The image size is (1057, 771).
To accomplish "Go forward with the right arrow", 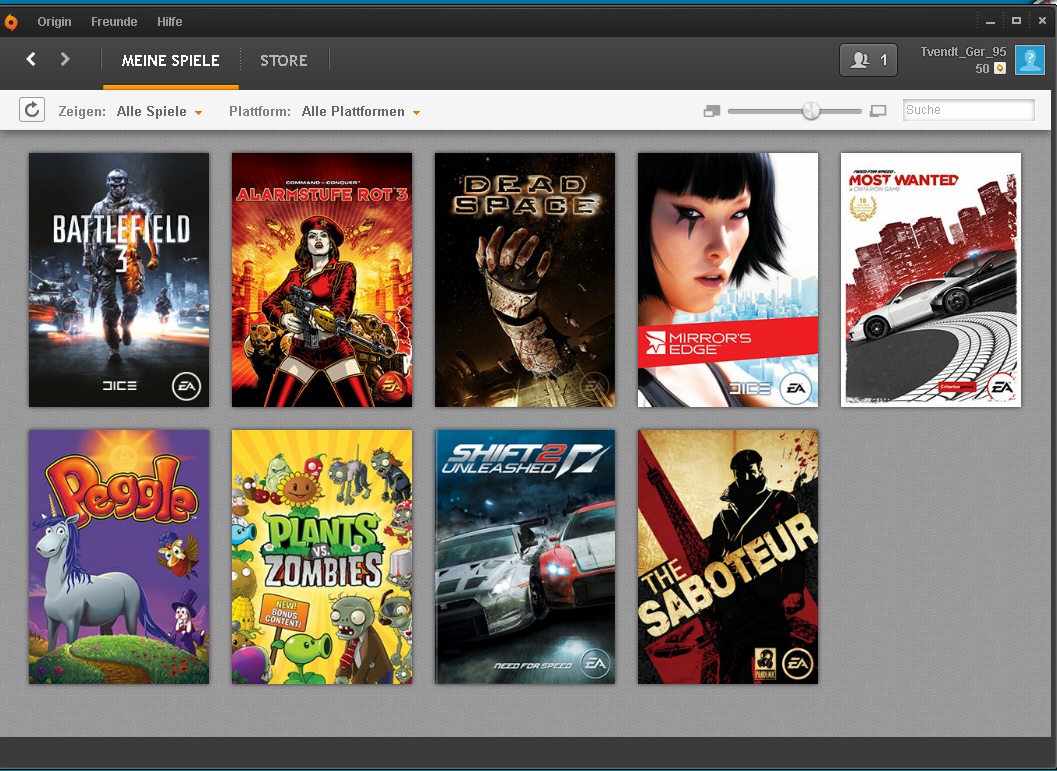I will [65, 59].
